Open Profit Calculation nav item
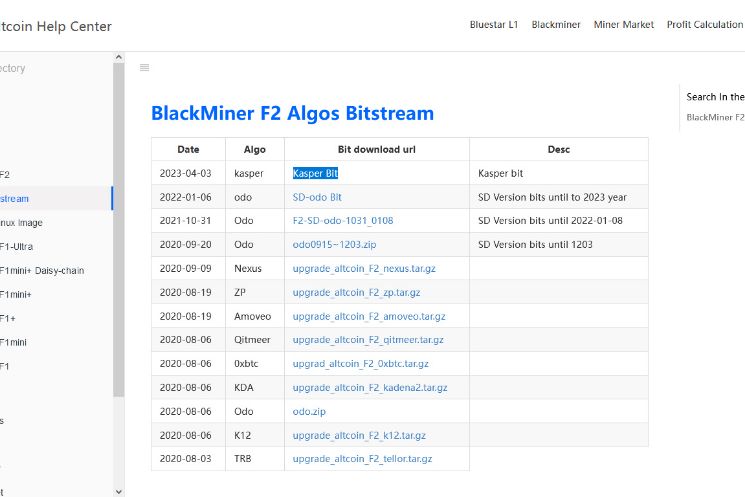This screenshot has width=745, height=497. click(704, 25)
